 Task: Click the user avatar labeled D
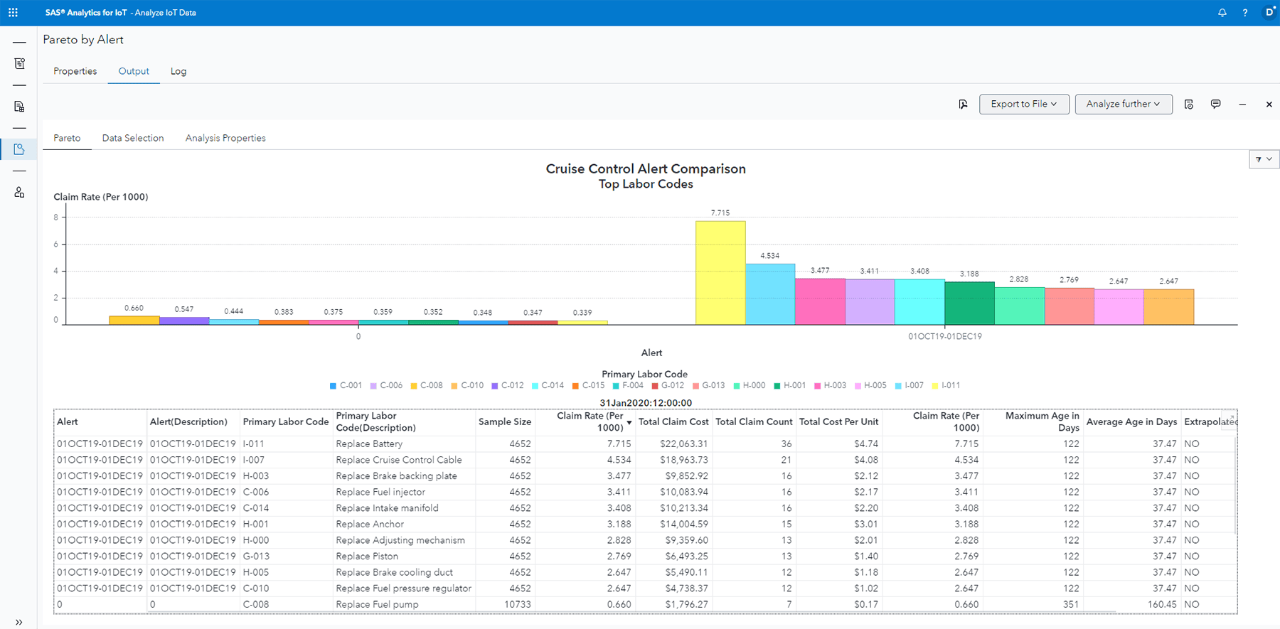pyautogui.click(x=1270, y=12)
